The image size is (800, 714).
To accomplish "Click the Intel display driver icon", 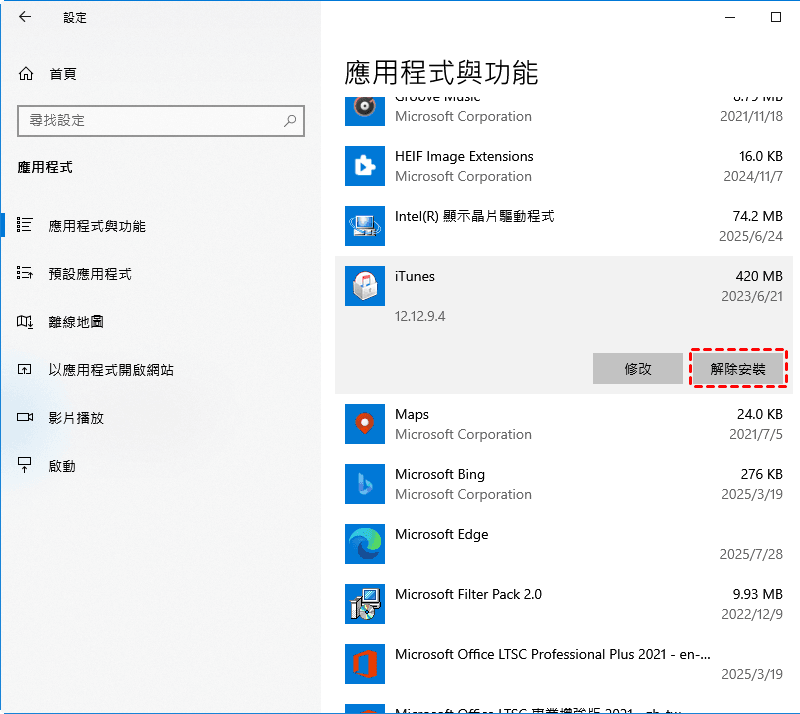I will pyautogui.click(x=365, y=226).
